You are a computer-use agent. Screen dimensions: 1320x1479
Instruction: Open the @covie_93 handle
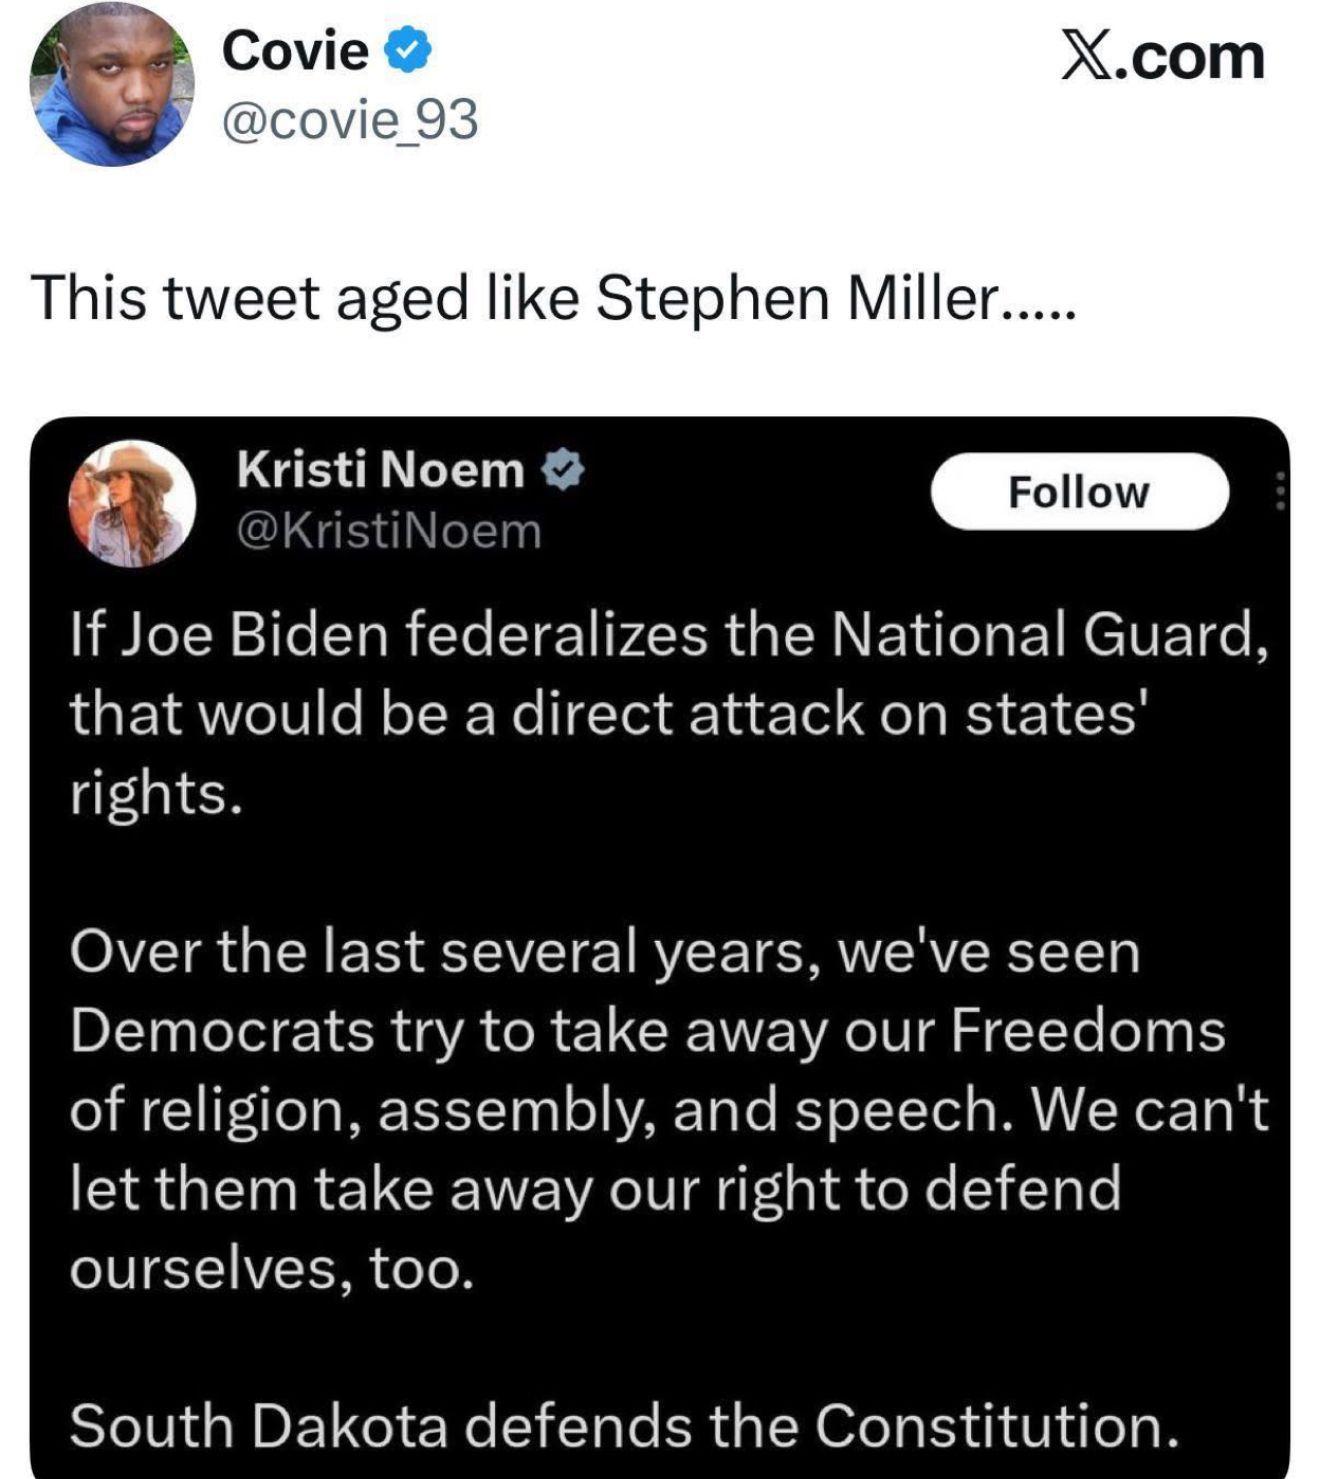(x=349, y=121)
